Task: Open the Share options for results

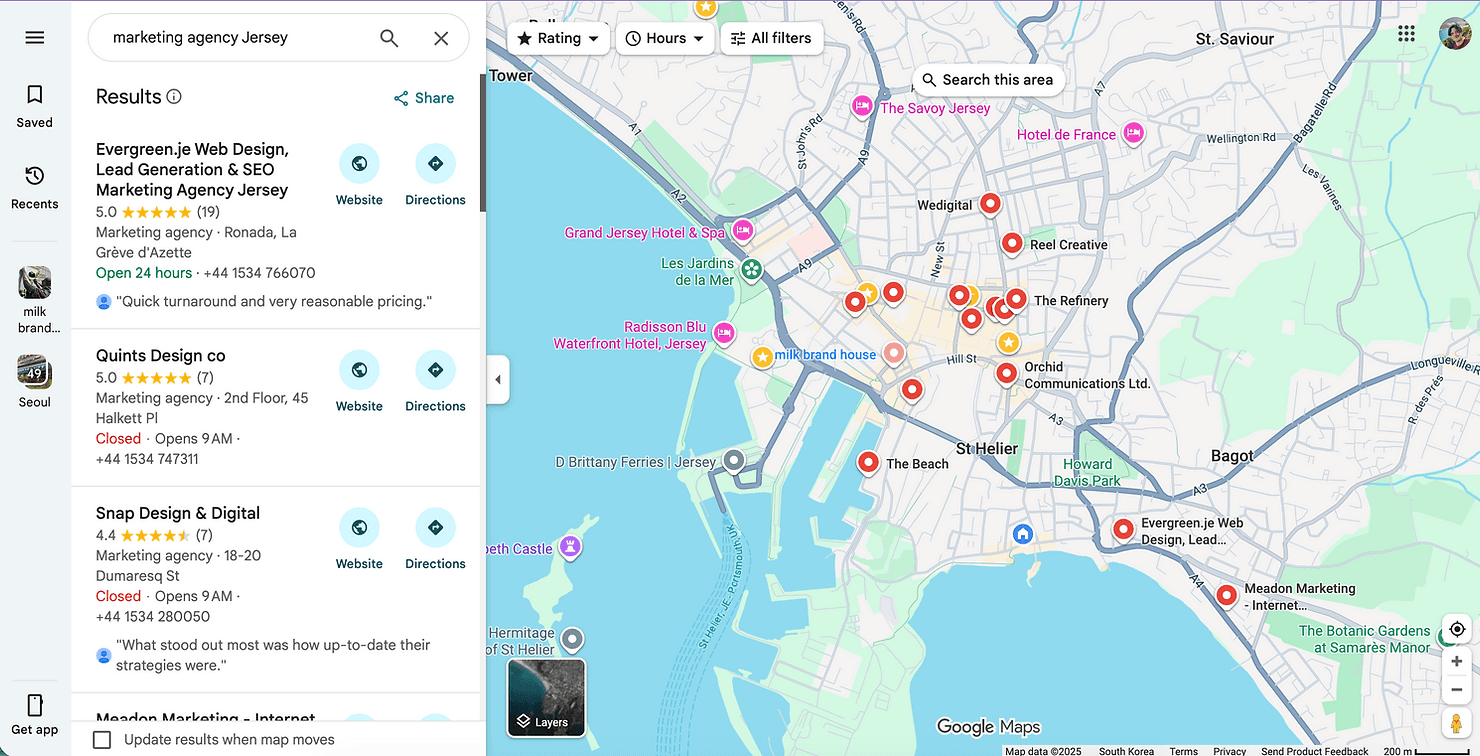Action: pyautogui.click(x=423, y=97)
